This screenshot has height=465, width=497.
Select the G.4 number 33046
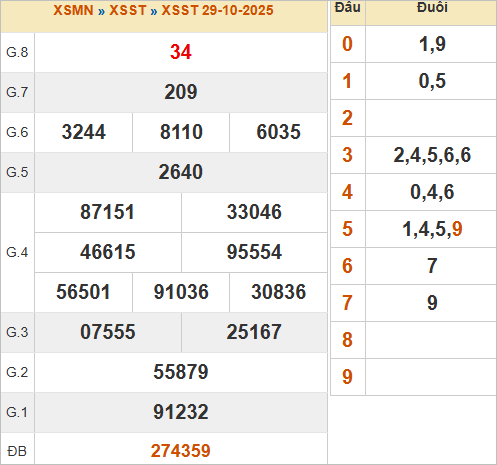click(x=254, y=212)
